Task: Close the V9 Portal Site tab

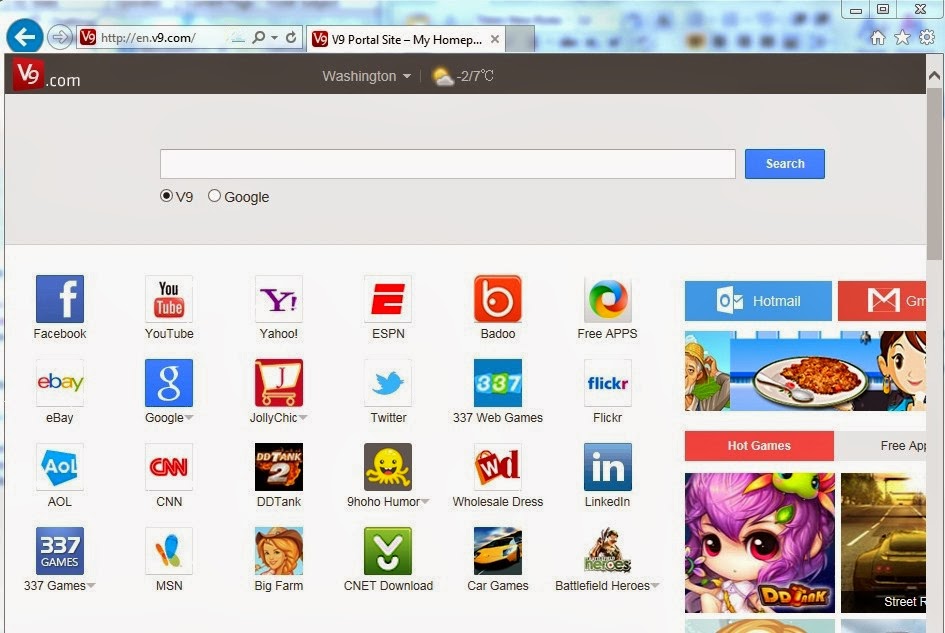Action: (495, 39)
